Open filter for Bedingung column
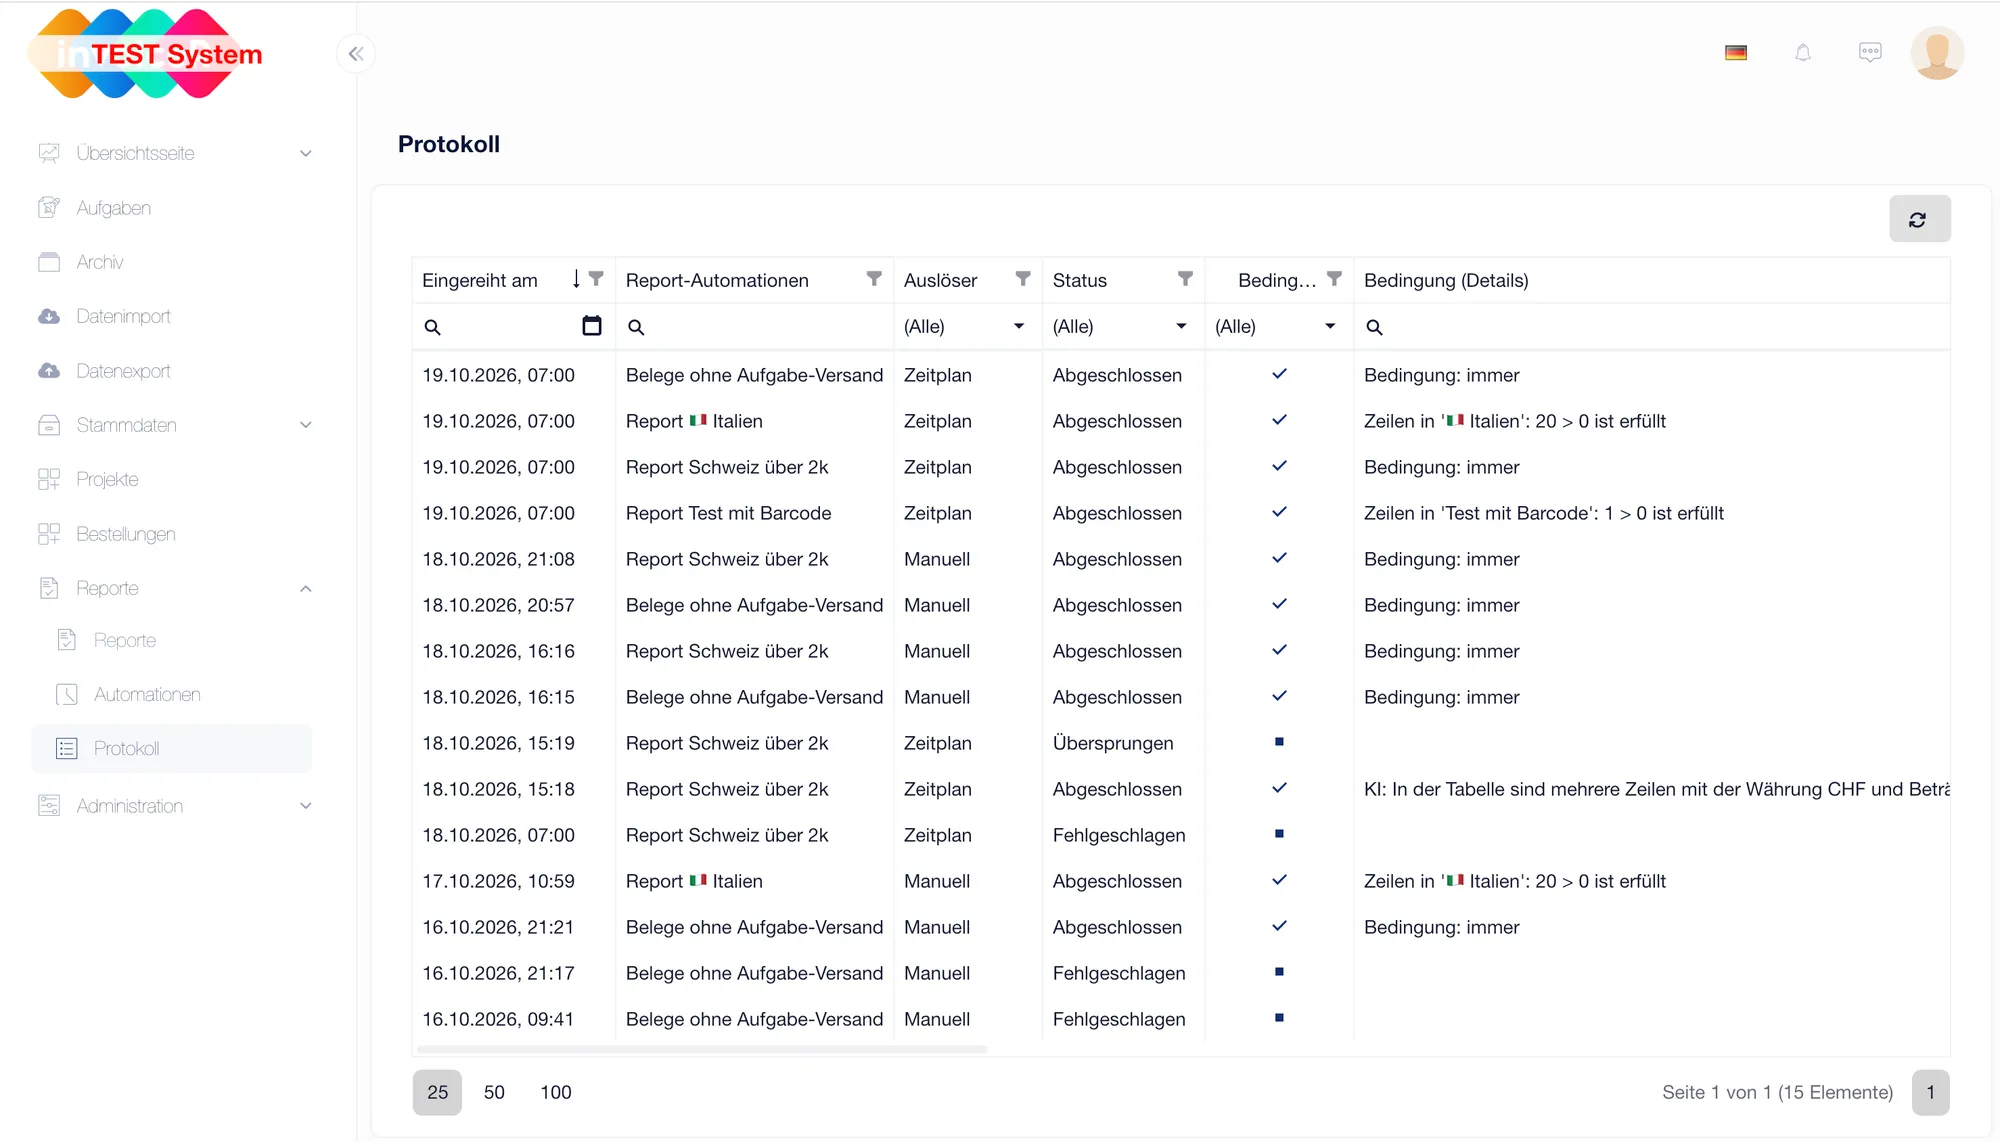Image resolution: width=2000 pixels, height=1142 pixels. 1334,279
